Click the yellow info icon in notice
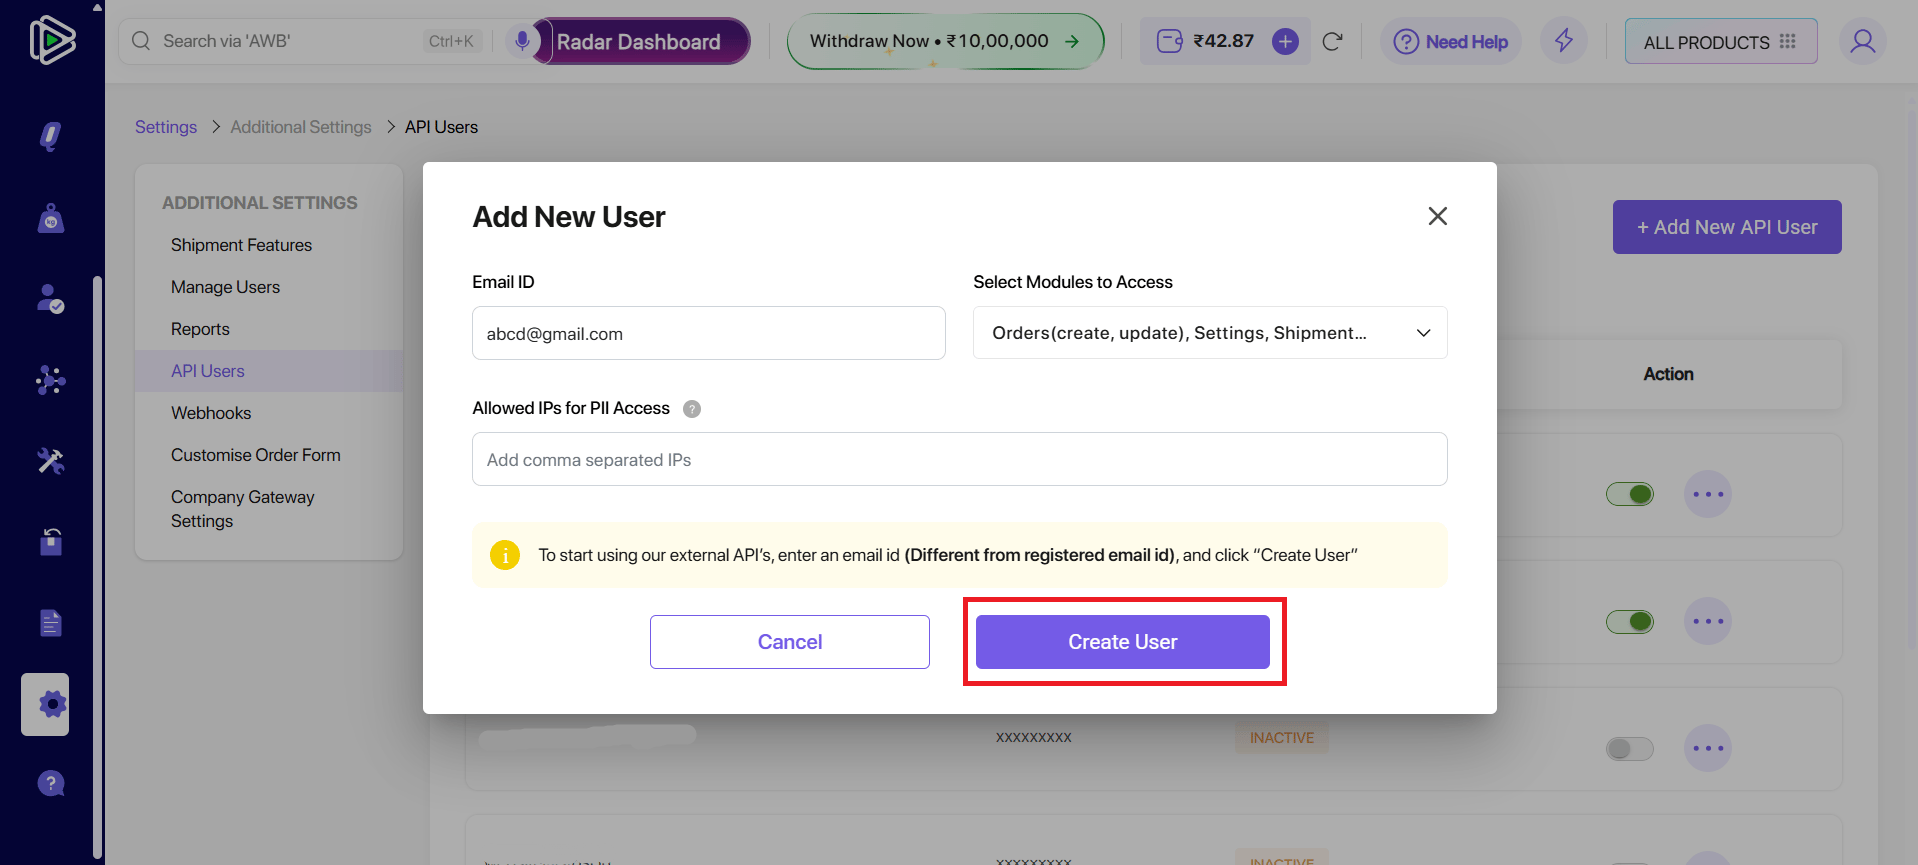 (x=505, y=554)
